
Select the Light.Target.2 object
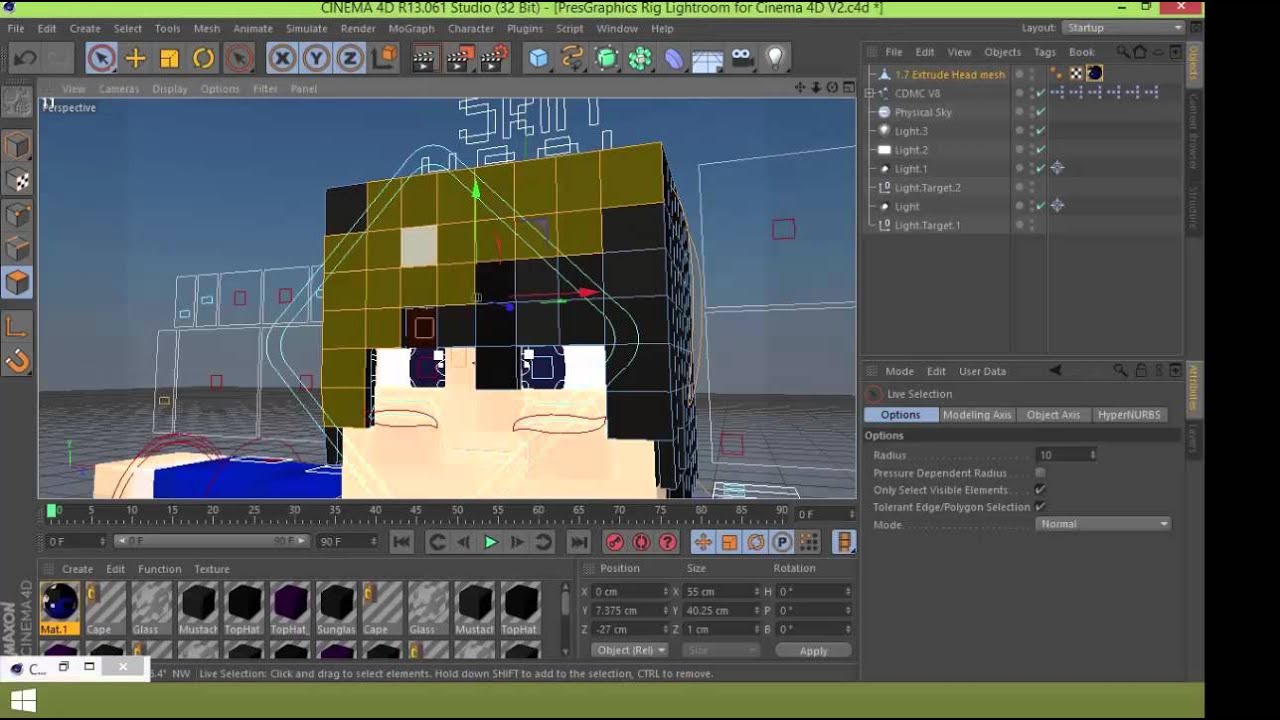point(927,187)
